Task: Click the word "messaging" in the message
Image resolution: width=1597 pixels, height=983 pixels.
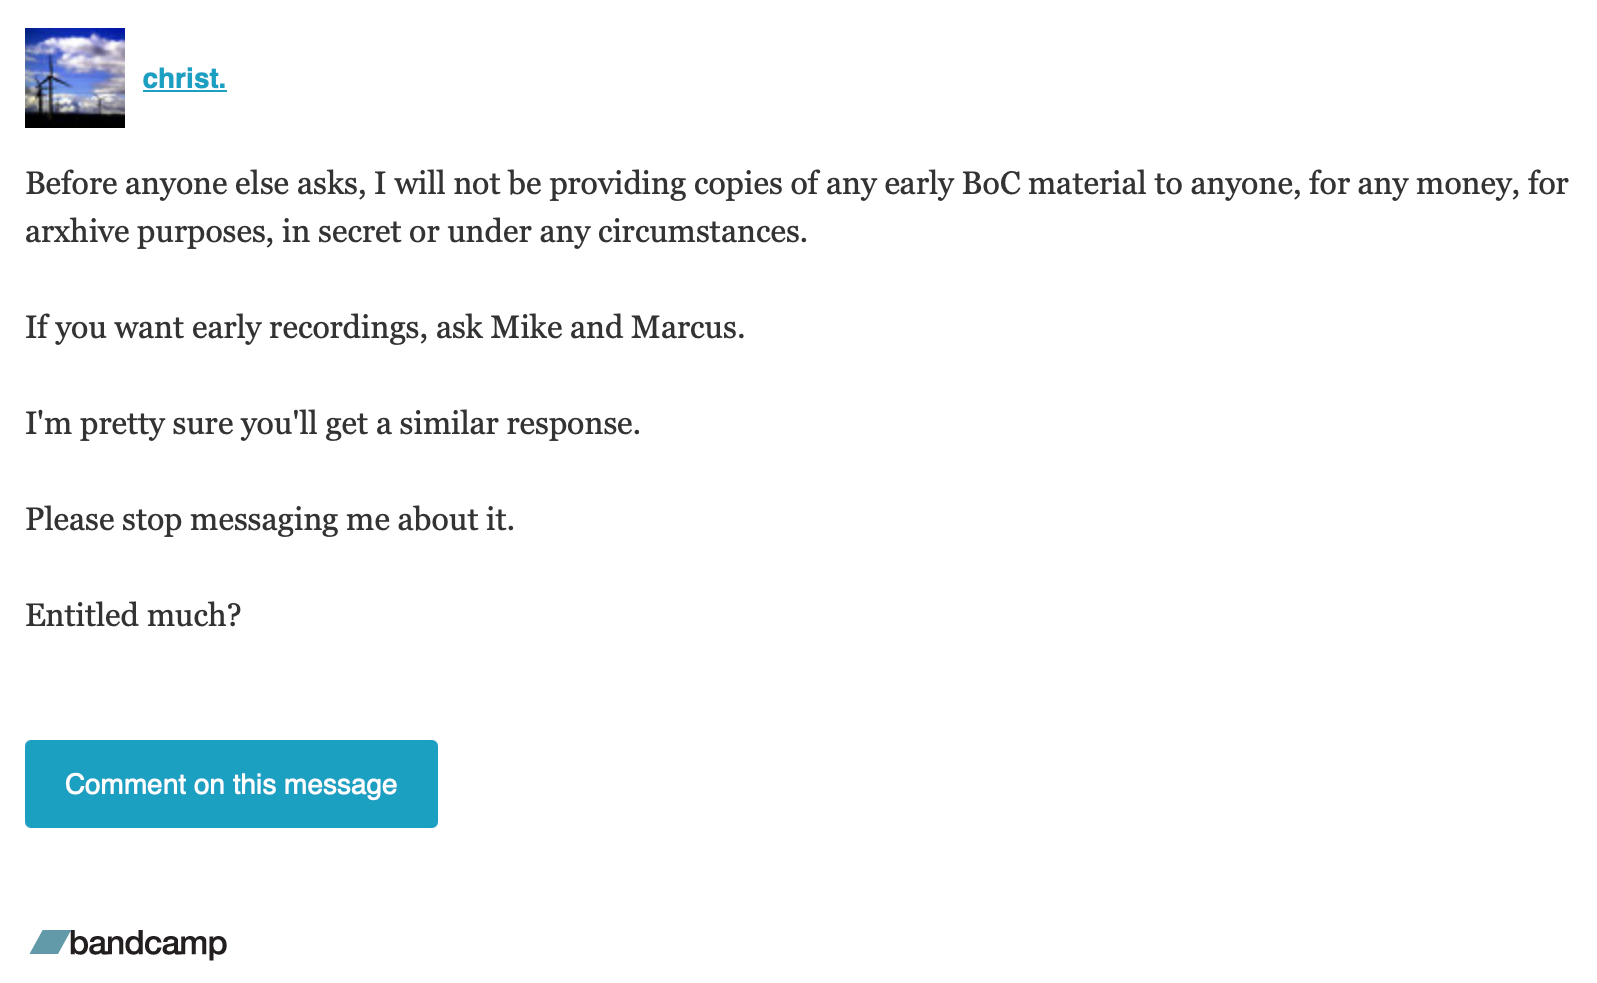Action: coord(264,520)
